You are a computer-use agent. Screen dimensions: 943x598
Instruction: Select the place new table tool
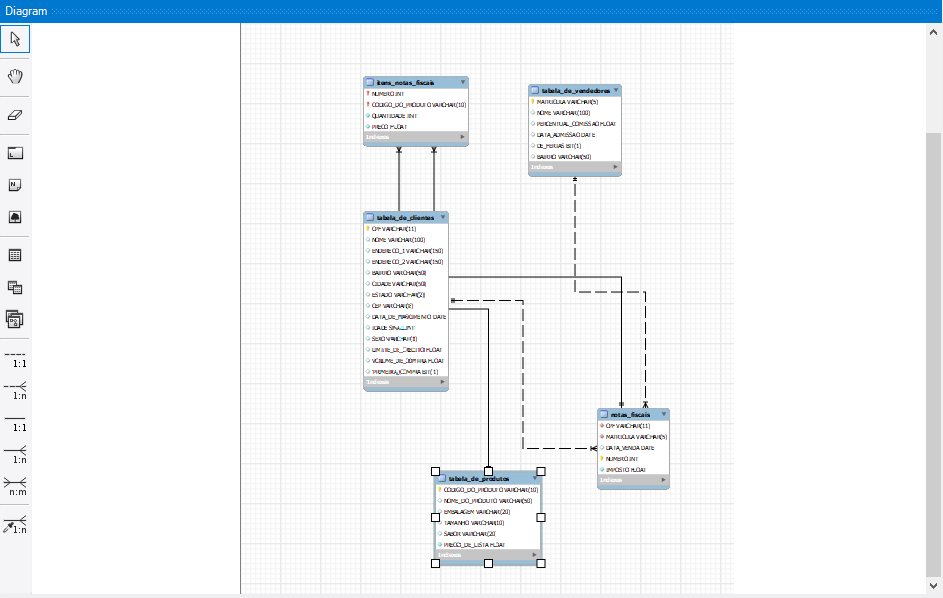pos(14,254)
